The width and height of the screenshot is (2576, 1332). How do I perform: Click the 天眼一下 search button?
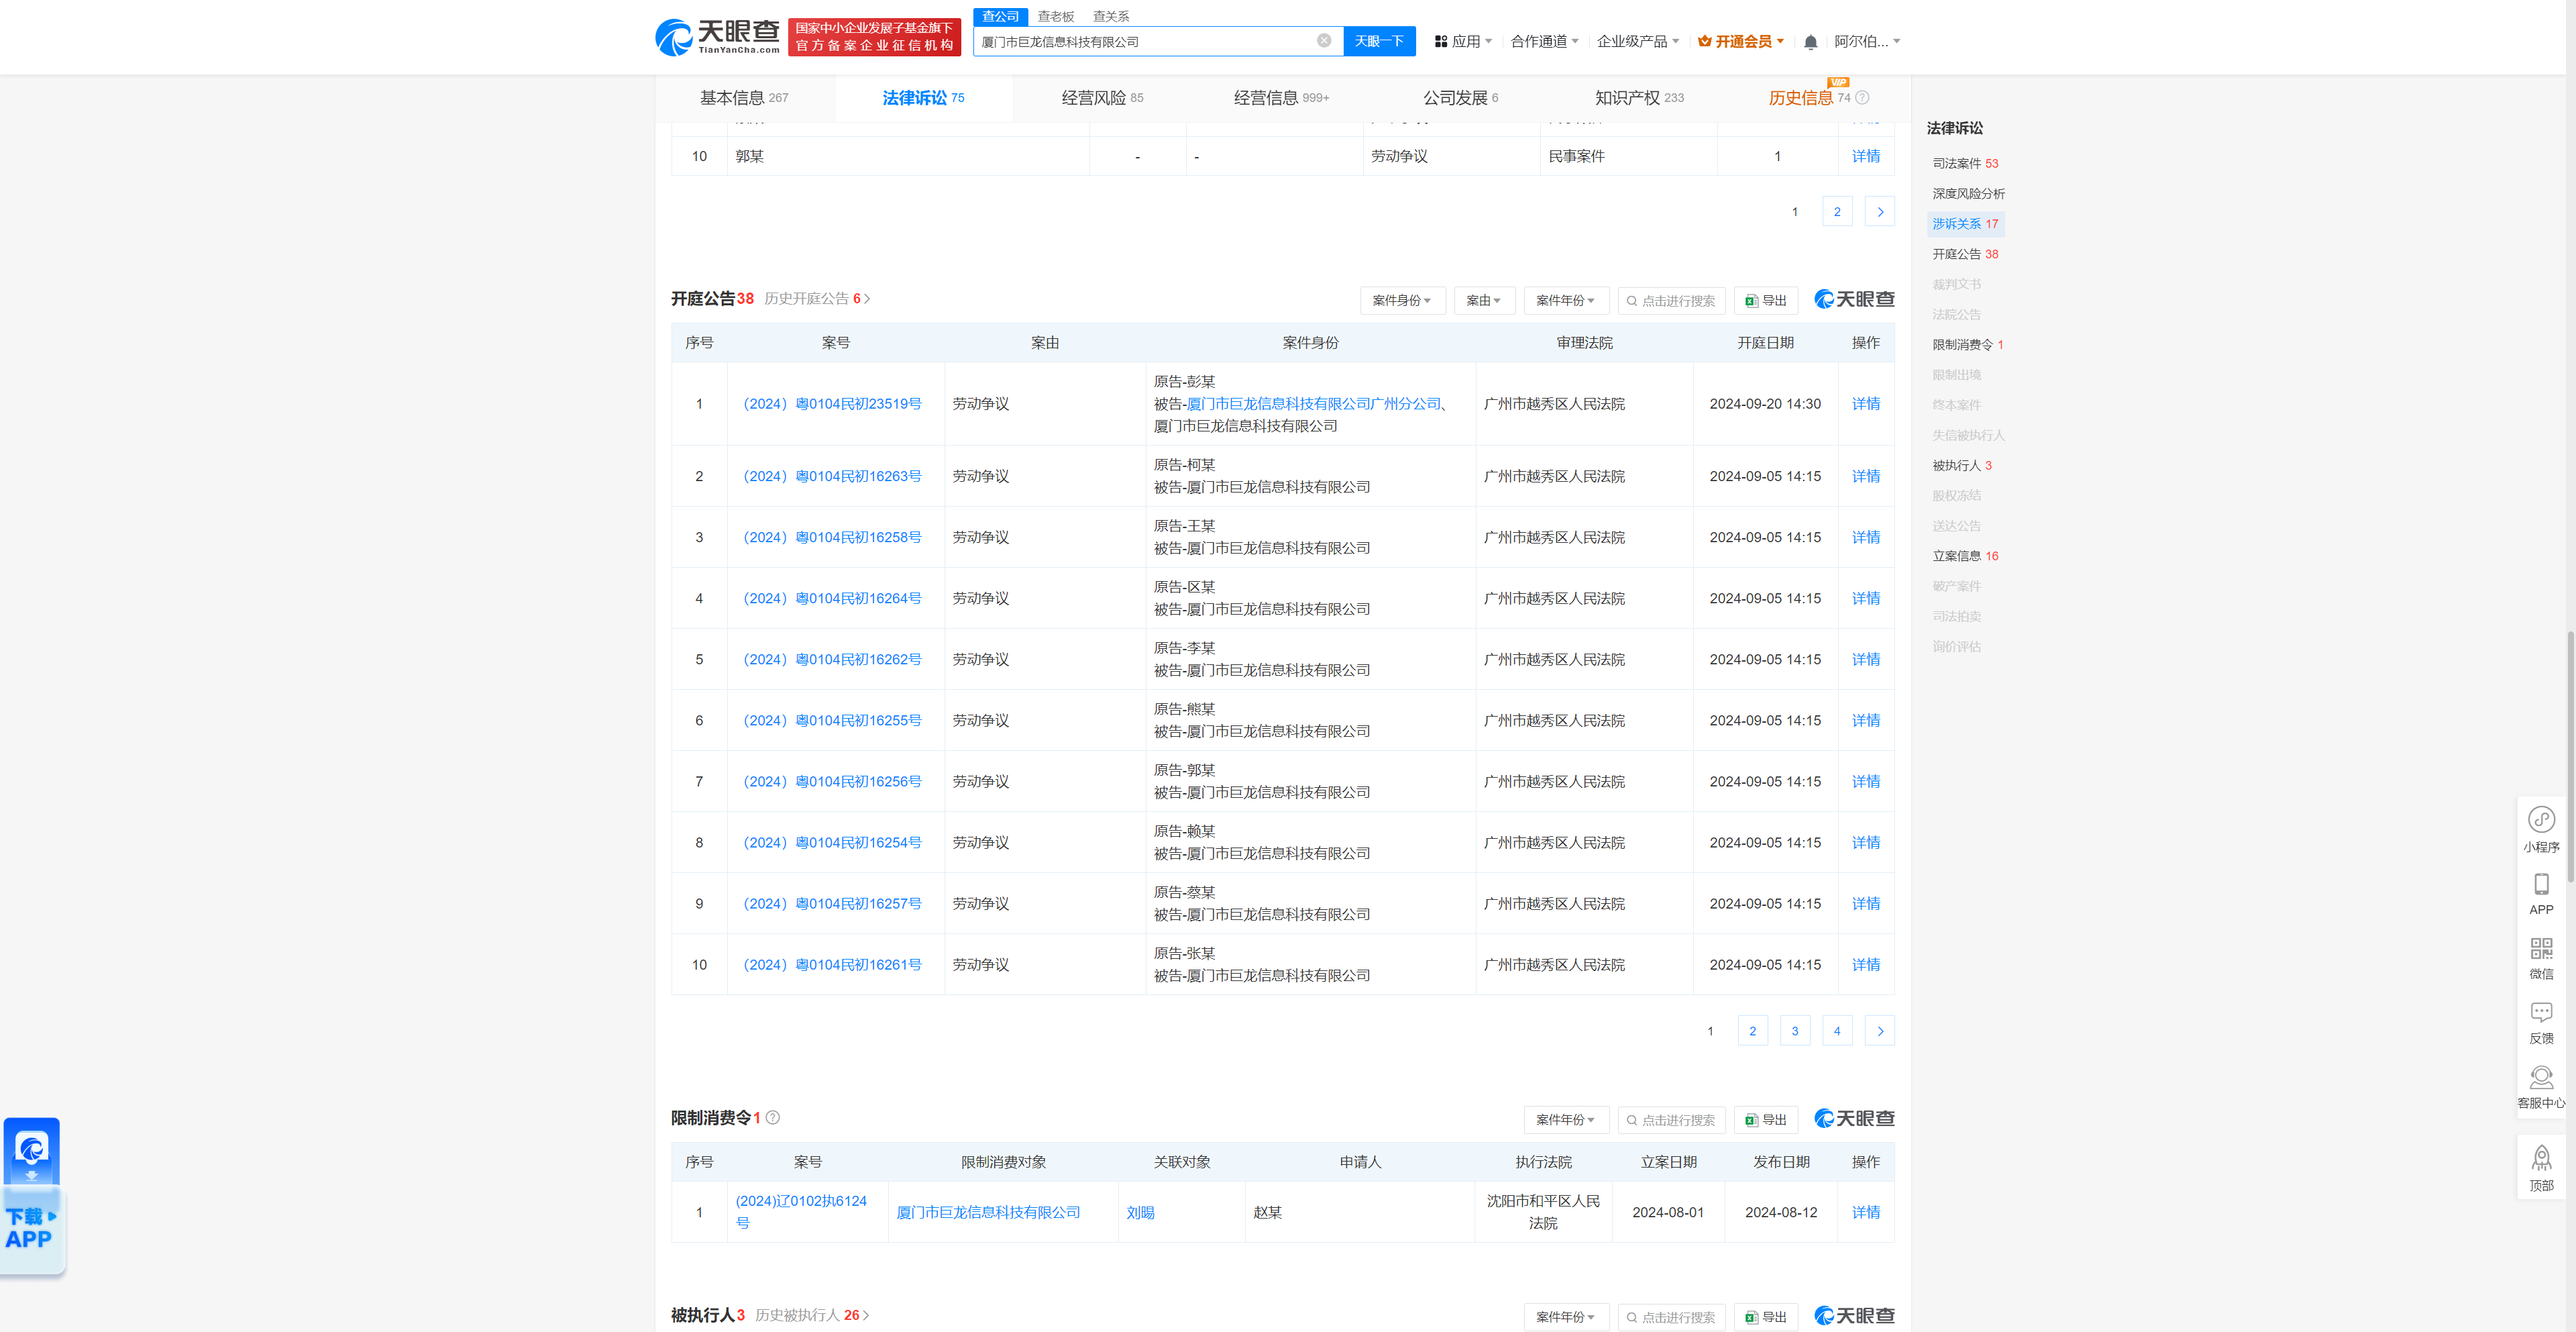1379,41
